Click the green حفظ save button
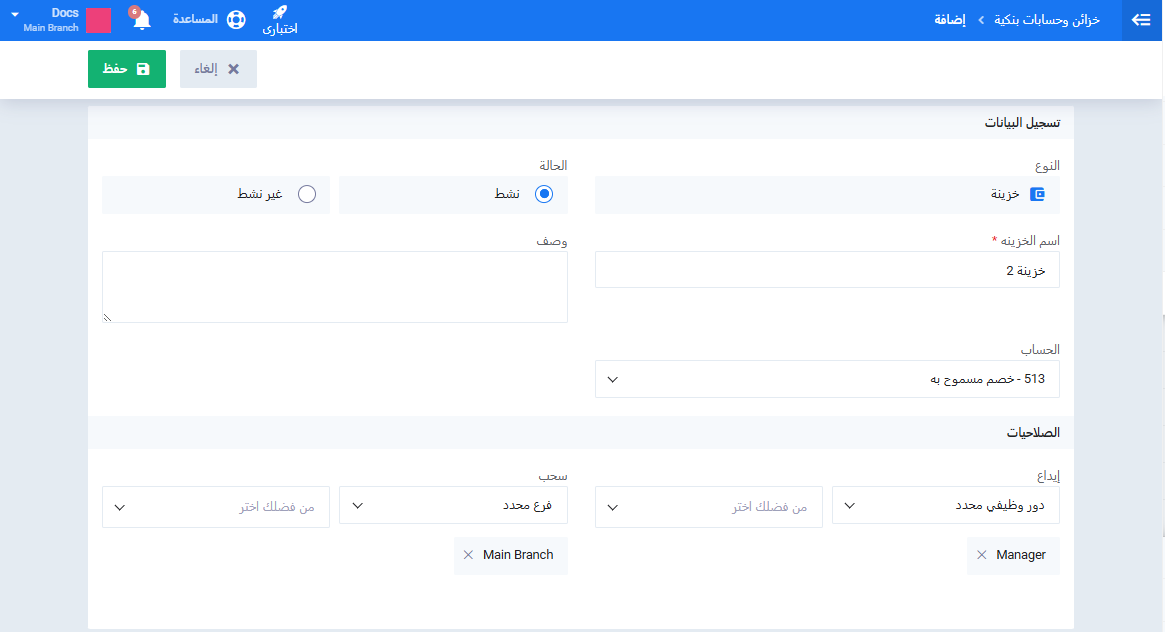 click(127, 69)
